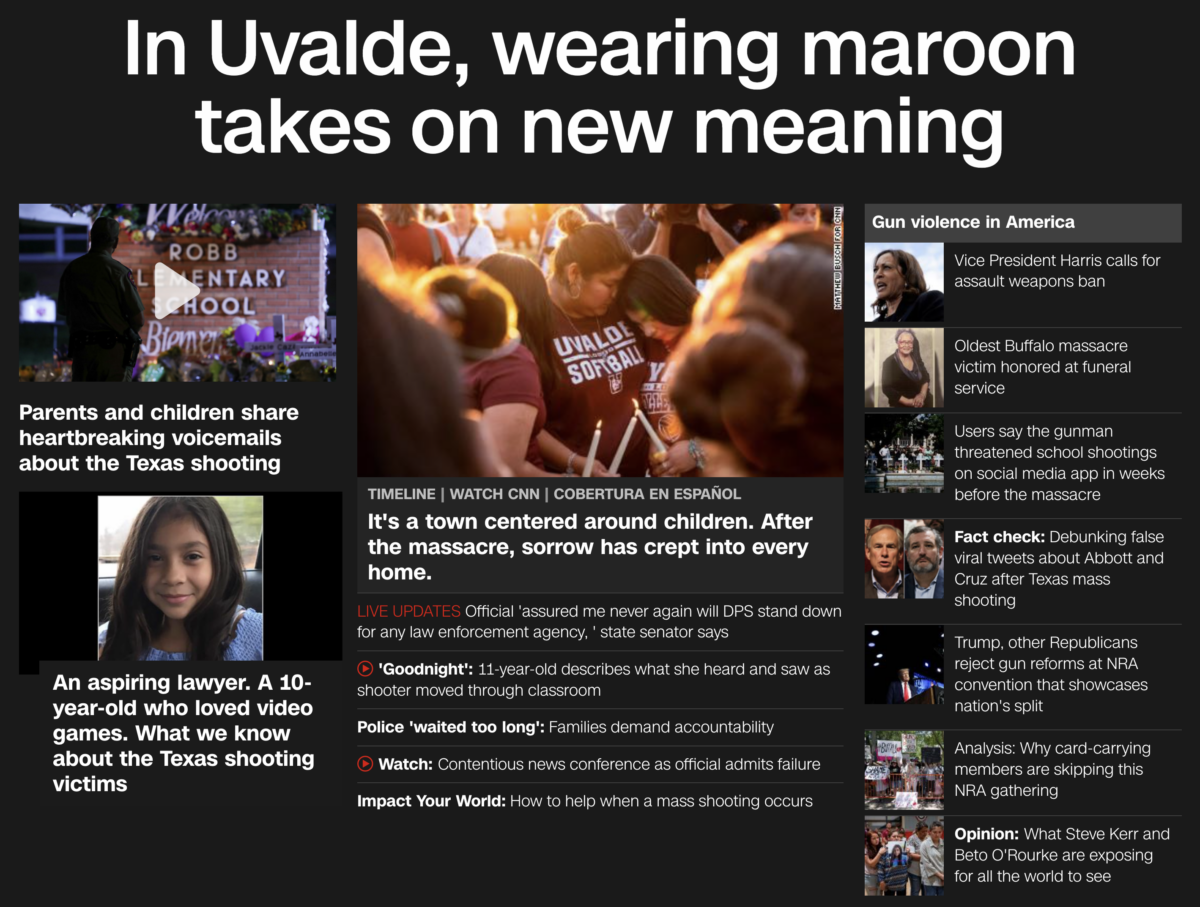Read 'Parents and children share heartbreaking voicemails' story
1200x907 pixels.
[159, 438]
